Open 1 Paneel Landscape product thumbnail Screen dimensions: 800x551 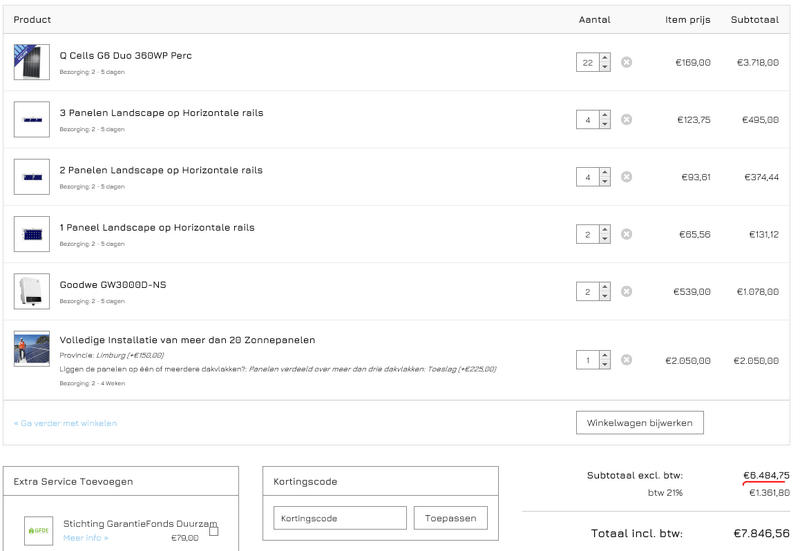click(x=32, y=234)
